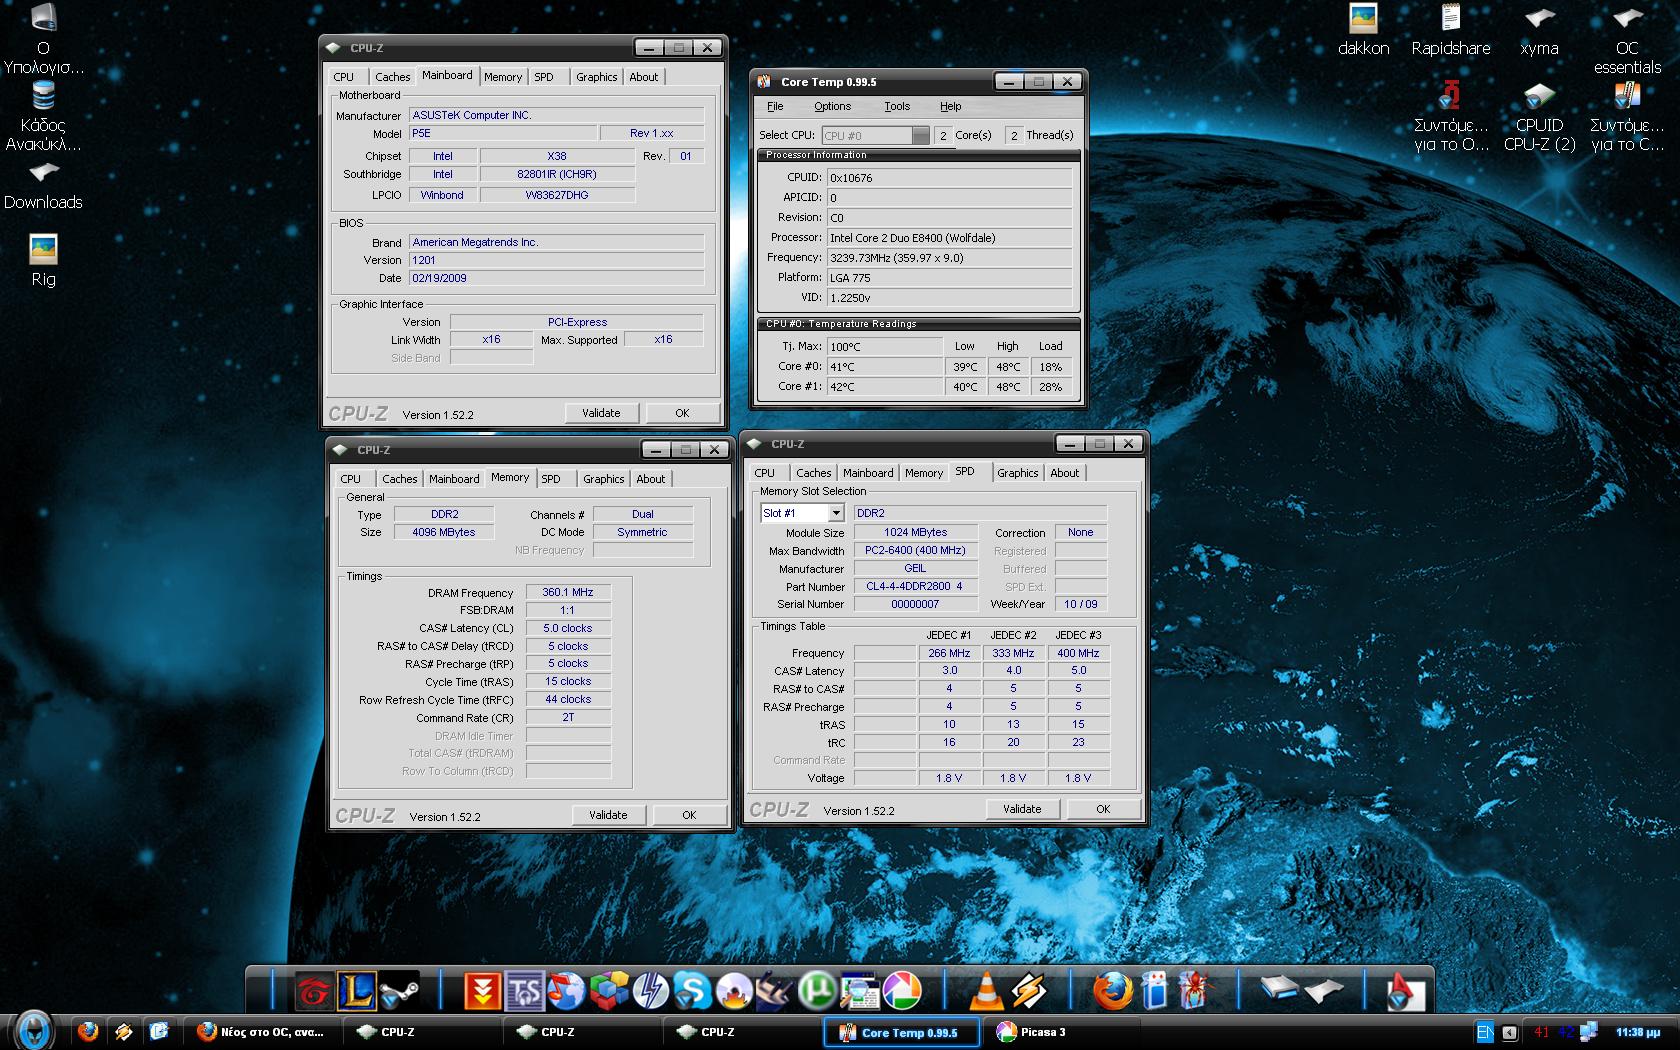Image resolution: width=1680 pixels, height=1050 pixels.
Task: Open the File menu in Core Temp
Action: (x=775, y=106)
